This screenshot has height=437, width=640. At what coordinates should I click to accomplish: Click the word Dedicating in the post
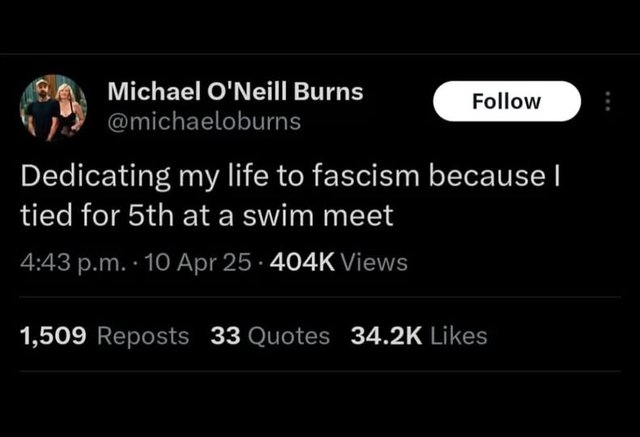[x=96, y=177]
